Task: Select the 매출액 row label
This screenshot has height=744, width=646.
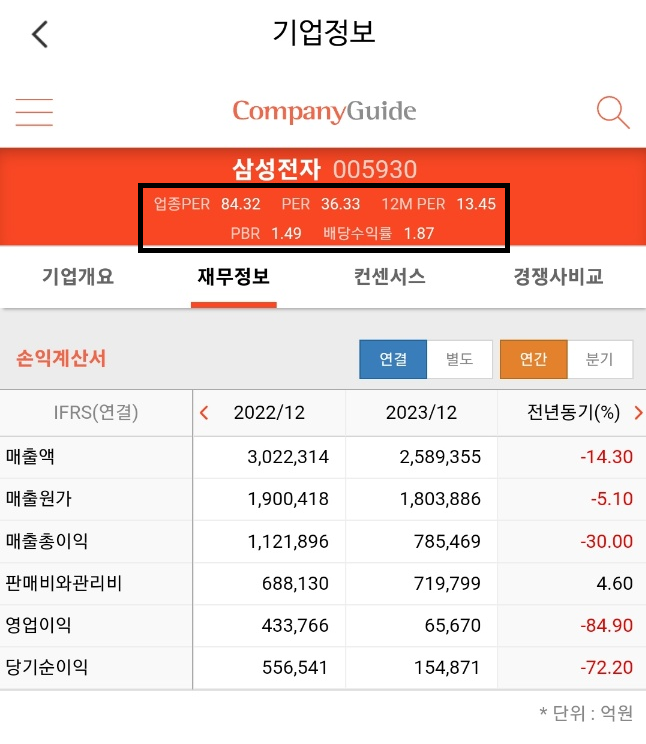Action: [30, 456]
